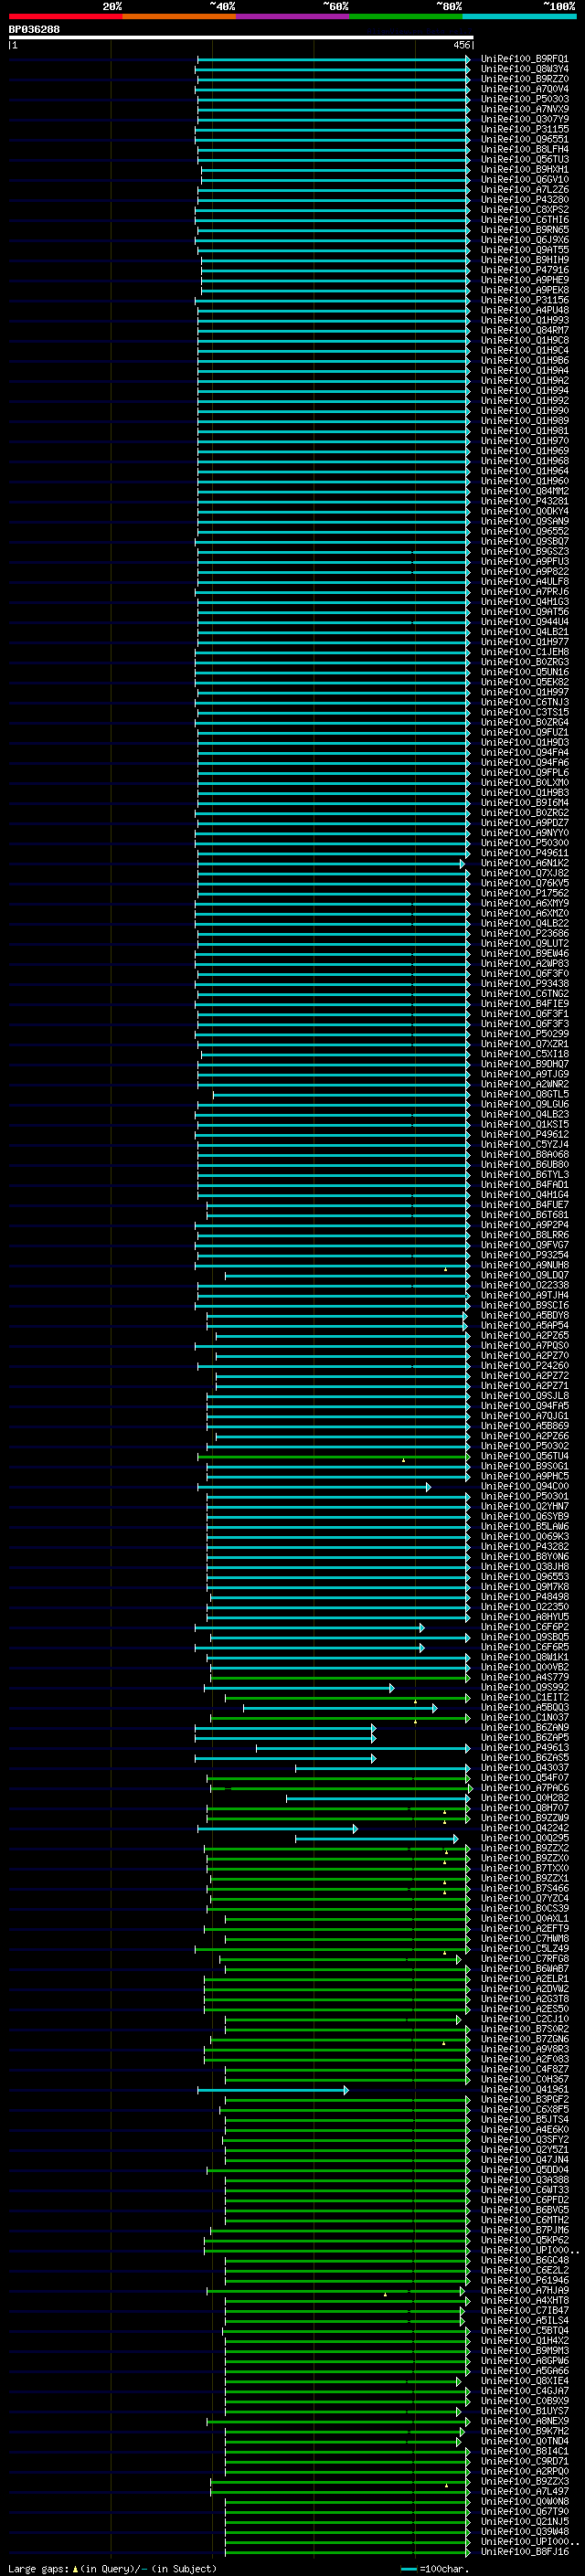The width and height of the screenshot is (585, 2576).
Task: Click the red 20% identity legend bar
Action: [65, 16]
